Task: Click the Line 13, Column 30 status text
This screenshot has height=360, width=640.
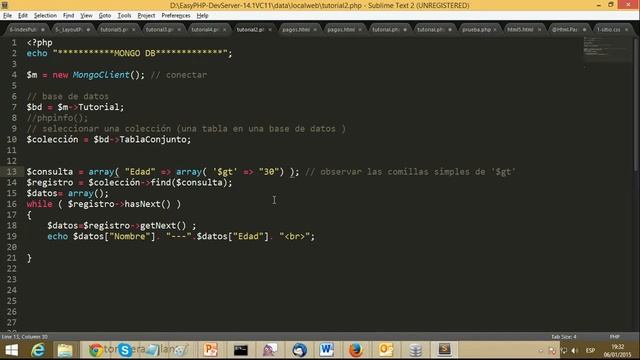Action: click(x=25, y=337)
